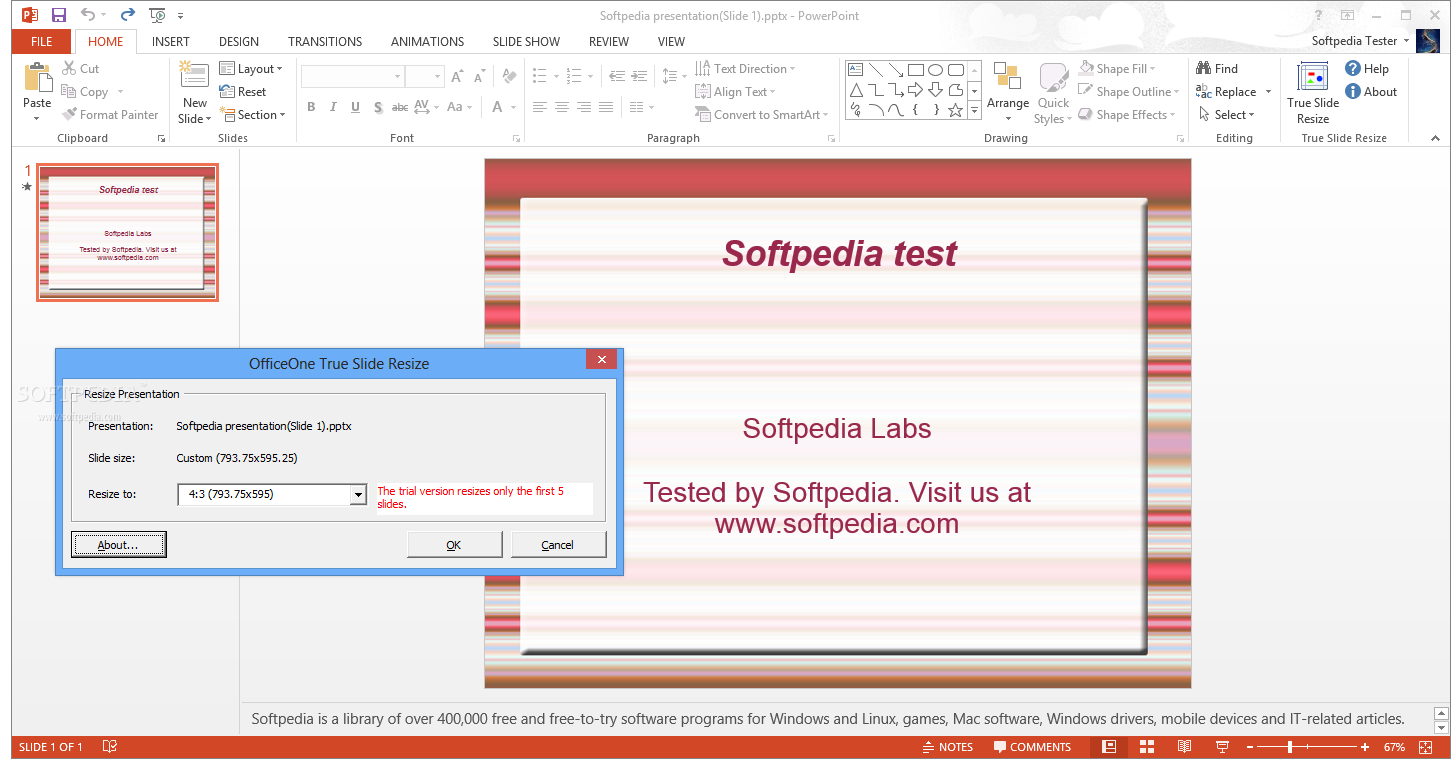This screenshot has width=1451, height=759.
Task: Confirm the resize with the OK button
Action: coord(454,544)
